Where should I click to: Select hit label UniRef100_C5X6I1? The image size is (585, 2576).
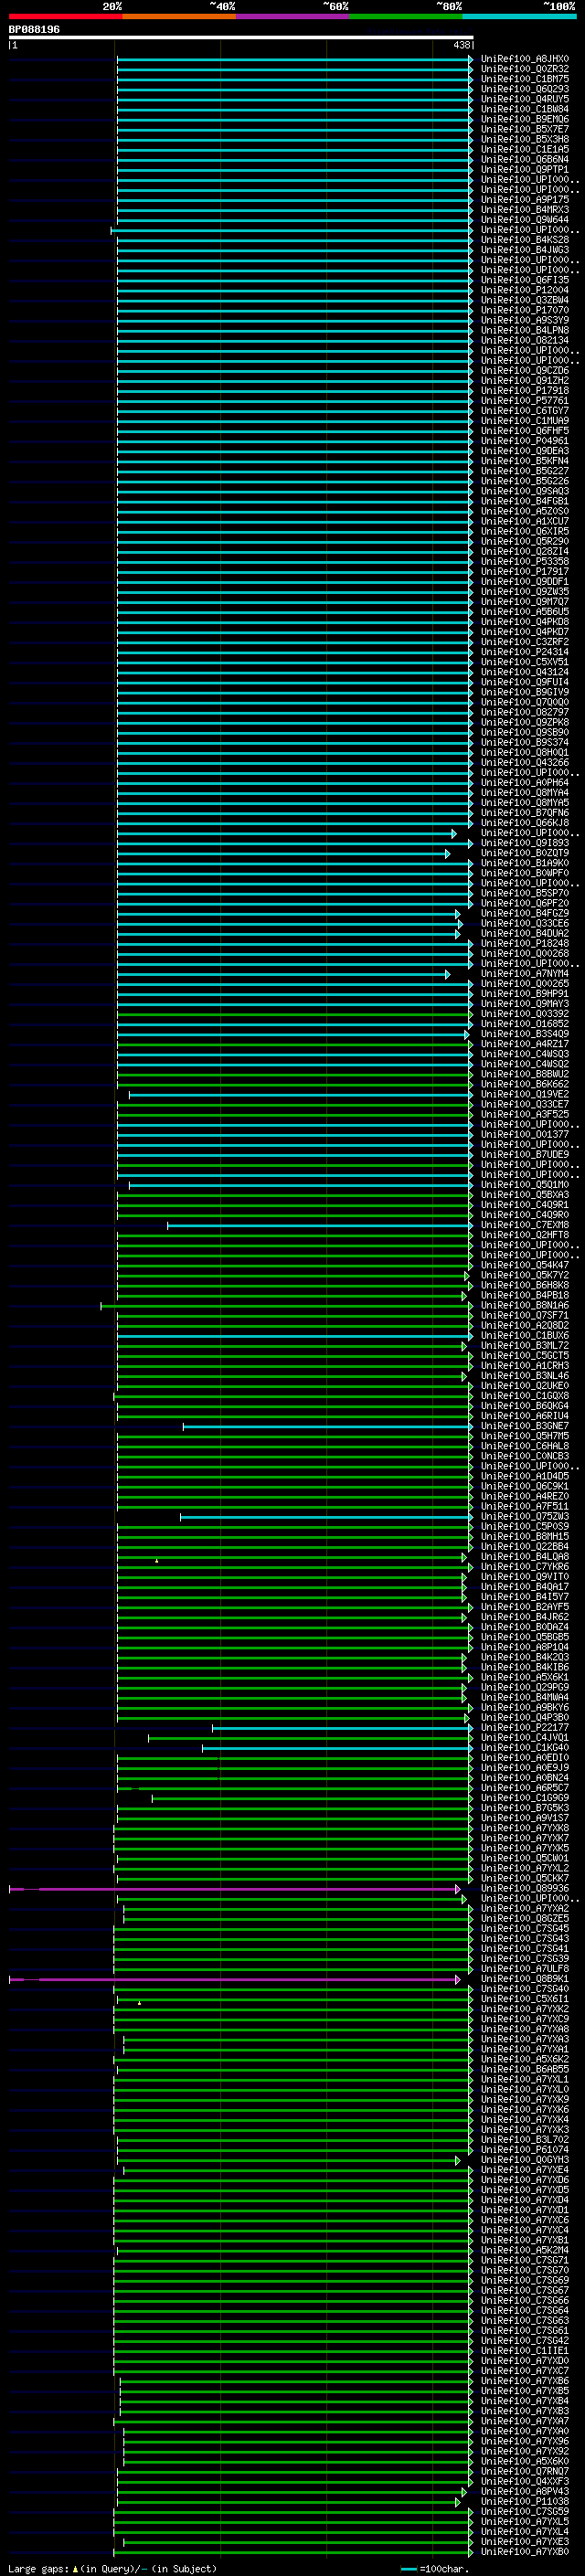pyautogui.click(x=524, y=2000)
